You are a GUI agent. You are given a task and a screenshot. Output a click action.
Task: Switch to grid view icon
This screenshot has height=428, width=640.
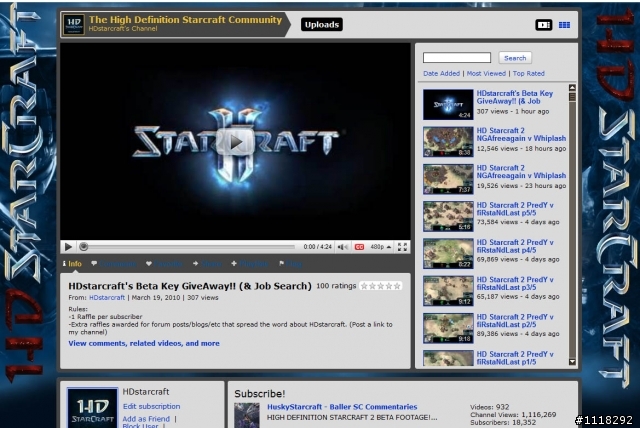click(x=564, y=25)
